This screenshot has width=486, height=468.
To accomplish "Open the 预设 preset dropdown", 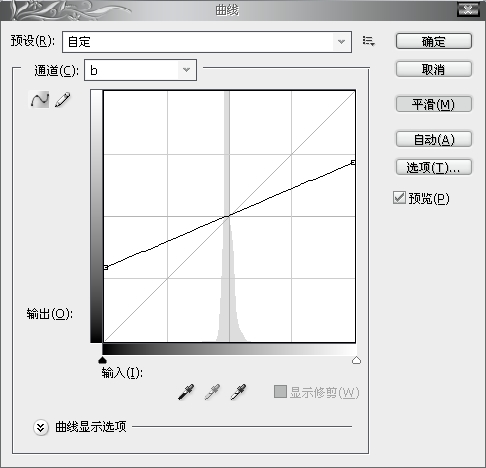I will tap(207, 42).
